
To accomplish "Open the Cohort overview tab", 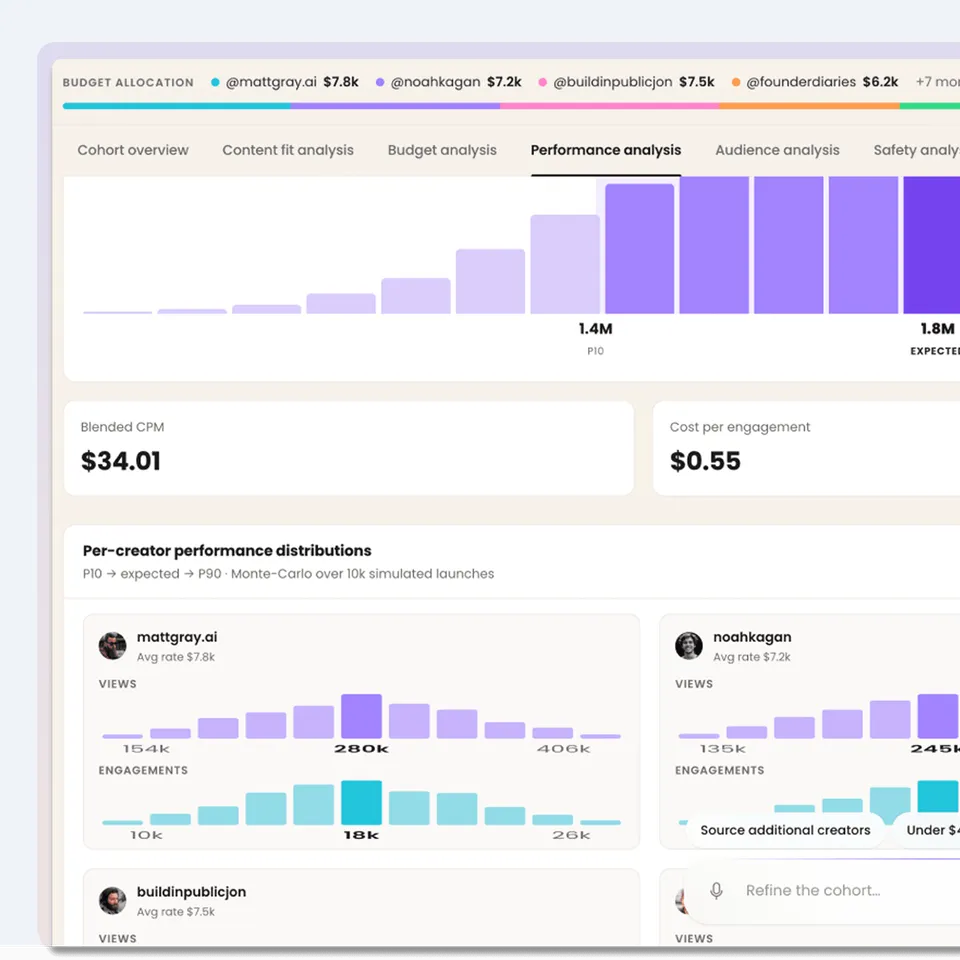I will point(133,150).
